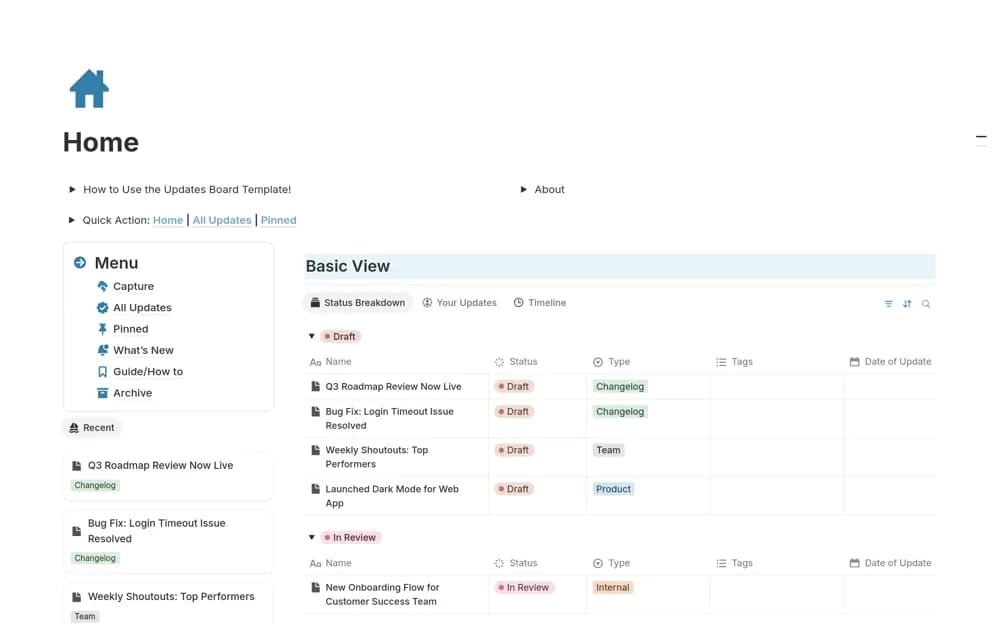Click the Pinned pushpin icon
The width and height of the screenshot is (1000, 624).
coord(102,329)
